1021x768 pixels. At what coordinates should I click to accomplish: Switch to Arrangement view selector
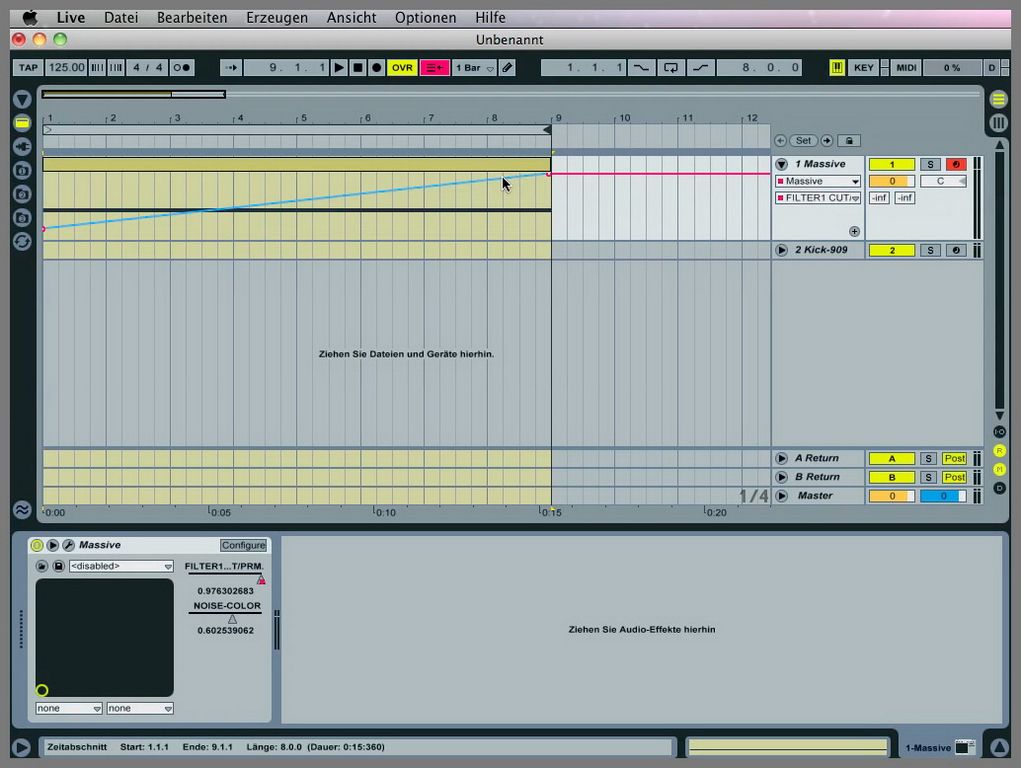point(998,99)
